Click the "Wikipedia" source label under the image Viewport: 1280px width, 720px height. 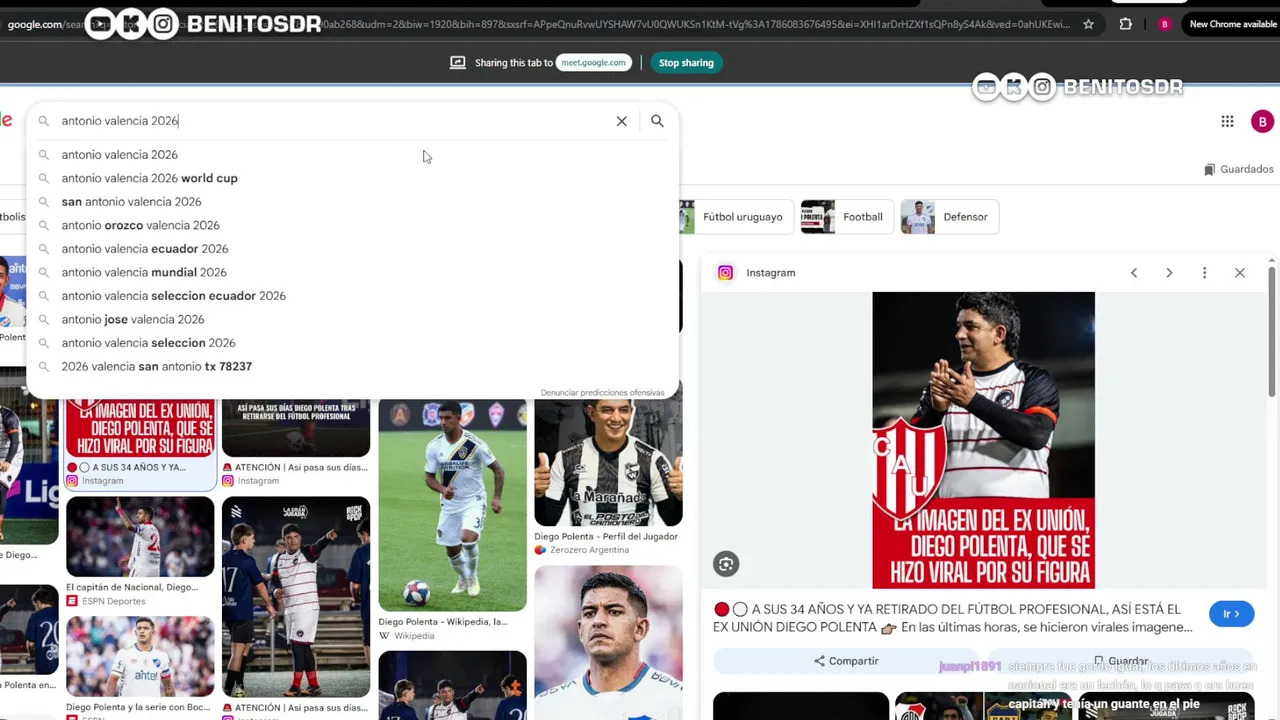point(414,636)
